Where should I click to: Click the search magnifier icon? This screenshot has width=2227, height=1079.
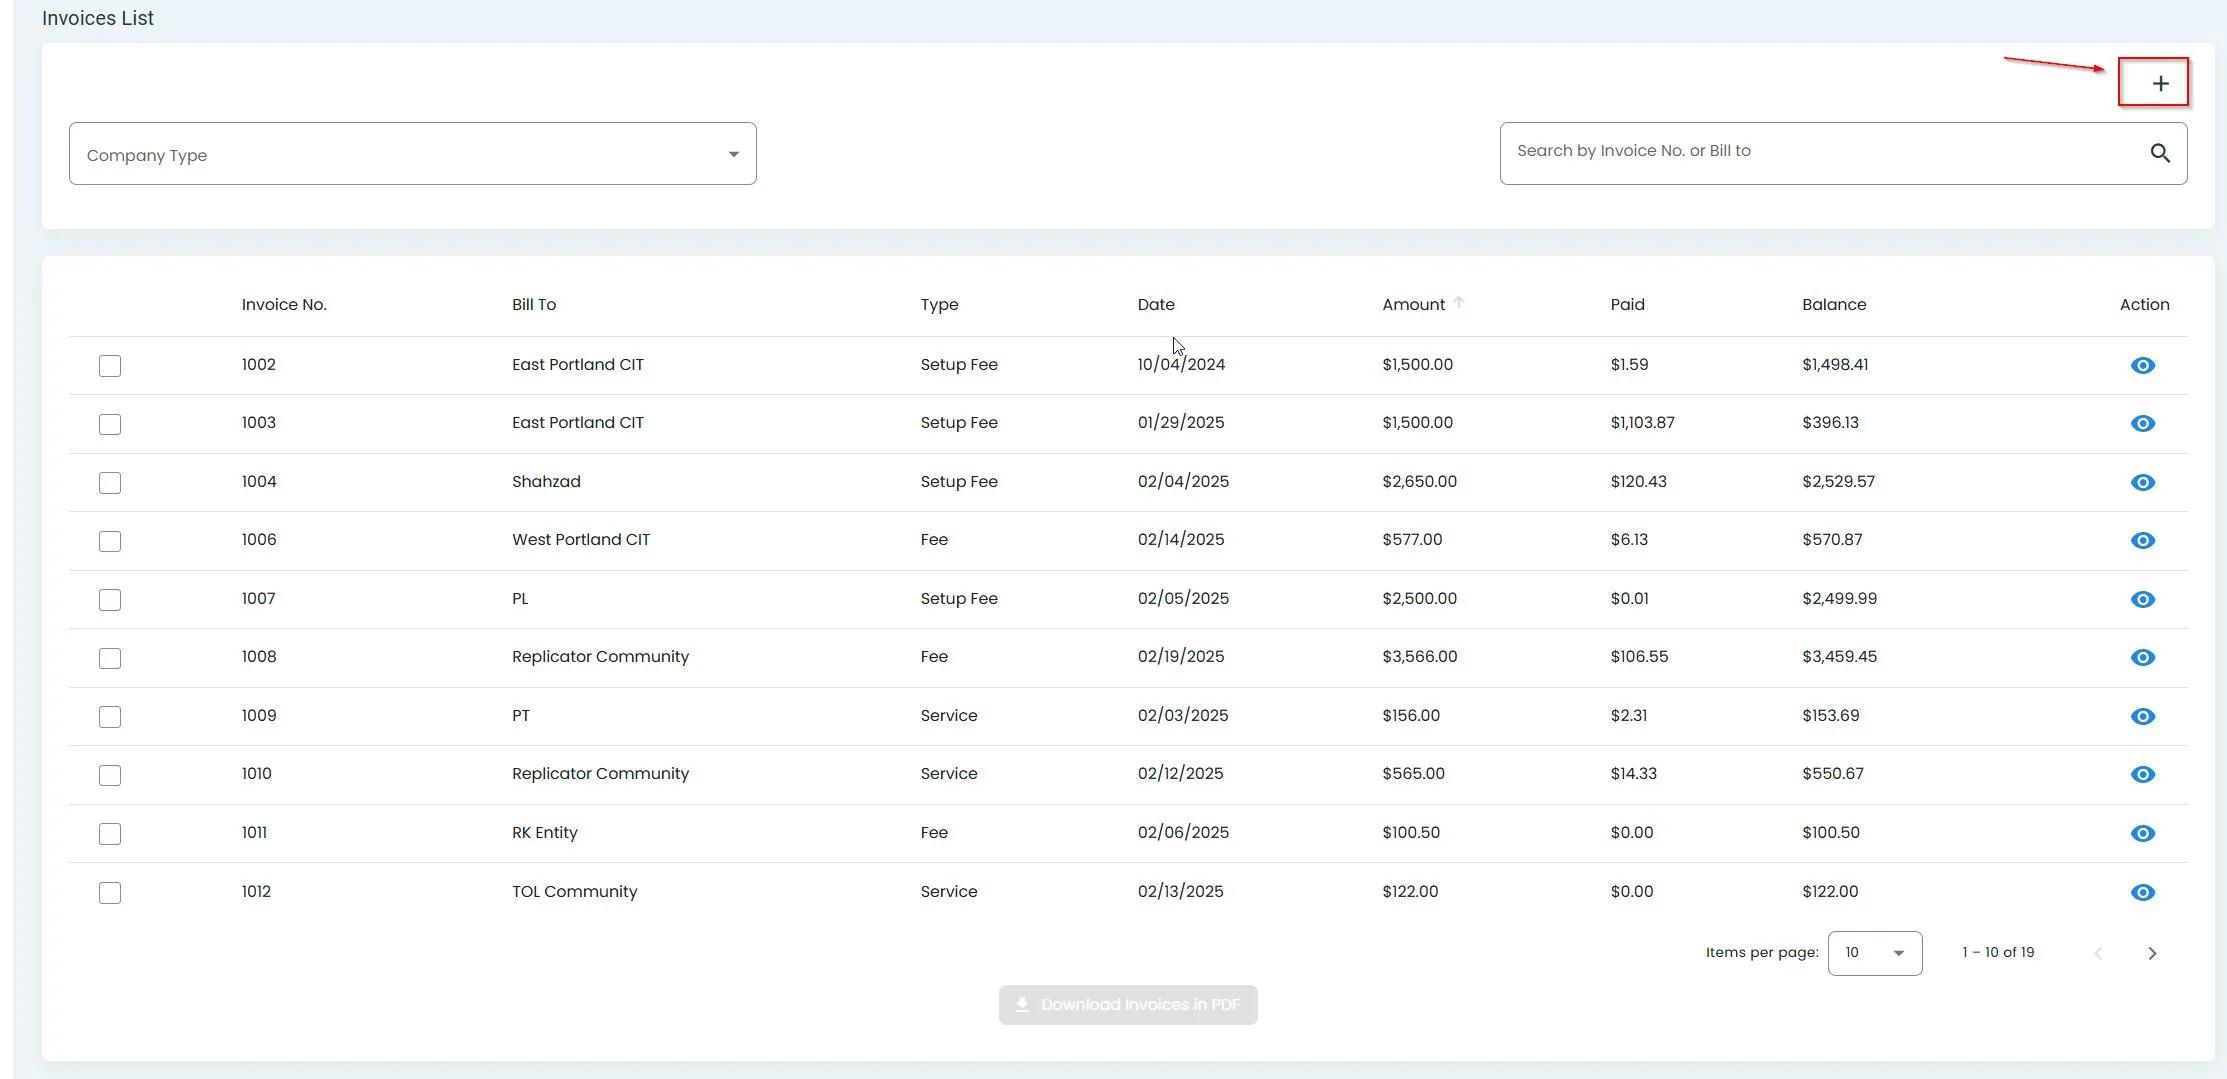[2159, 153]
